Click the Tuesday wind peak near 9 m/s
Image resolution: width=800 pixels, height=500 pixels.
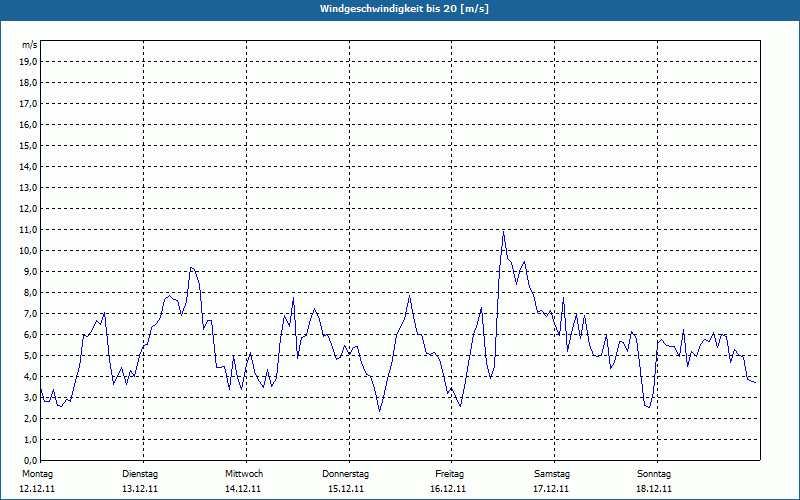(191, 267)
